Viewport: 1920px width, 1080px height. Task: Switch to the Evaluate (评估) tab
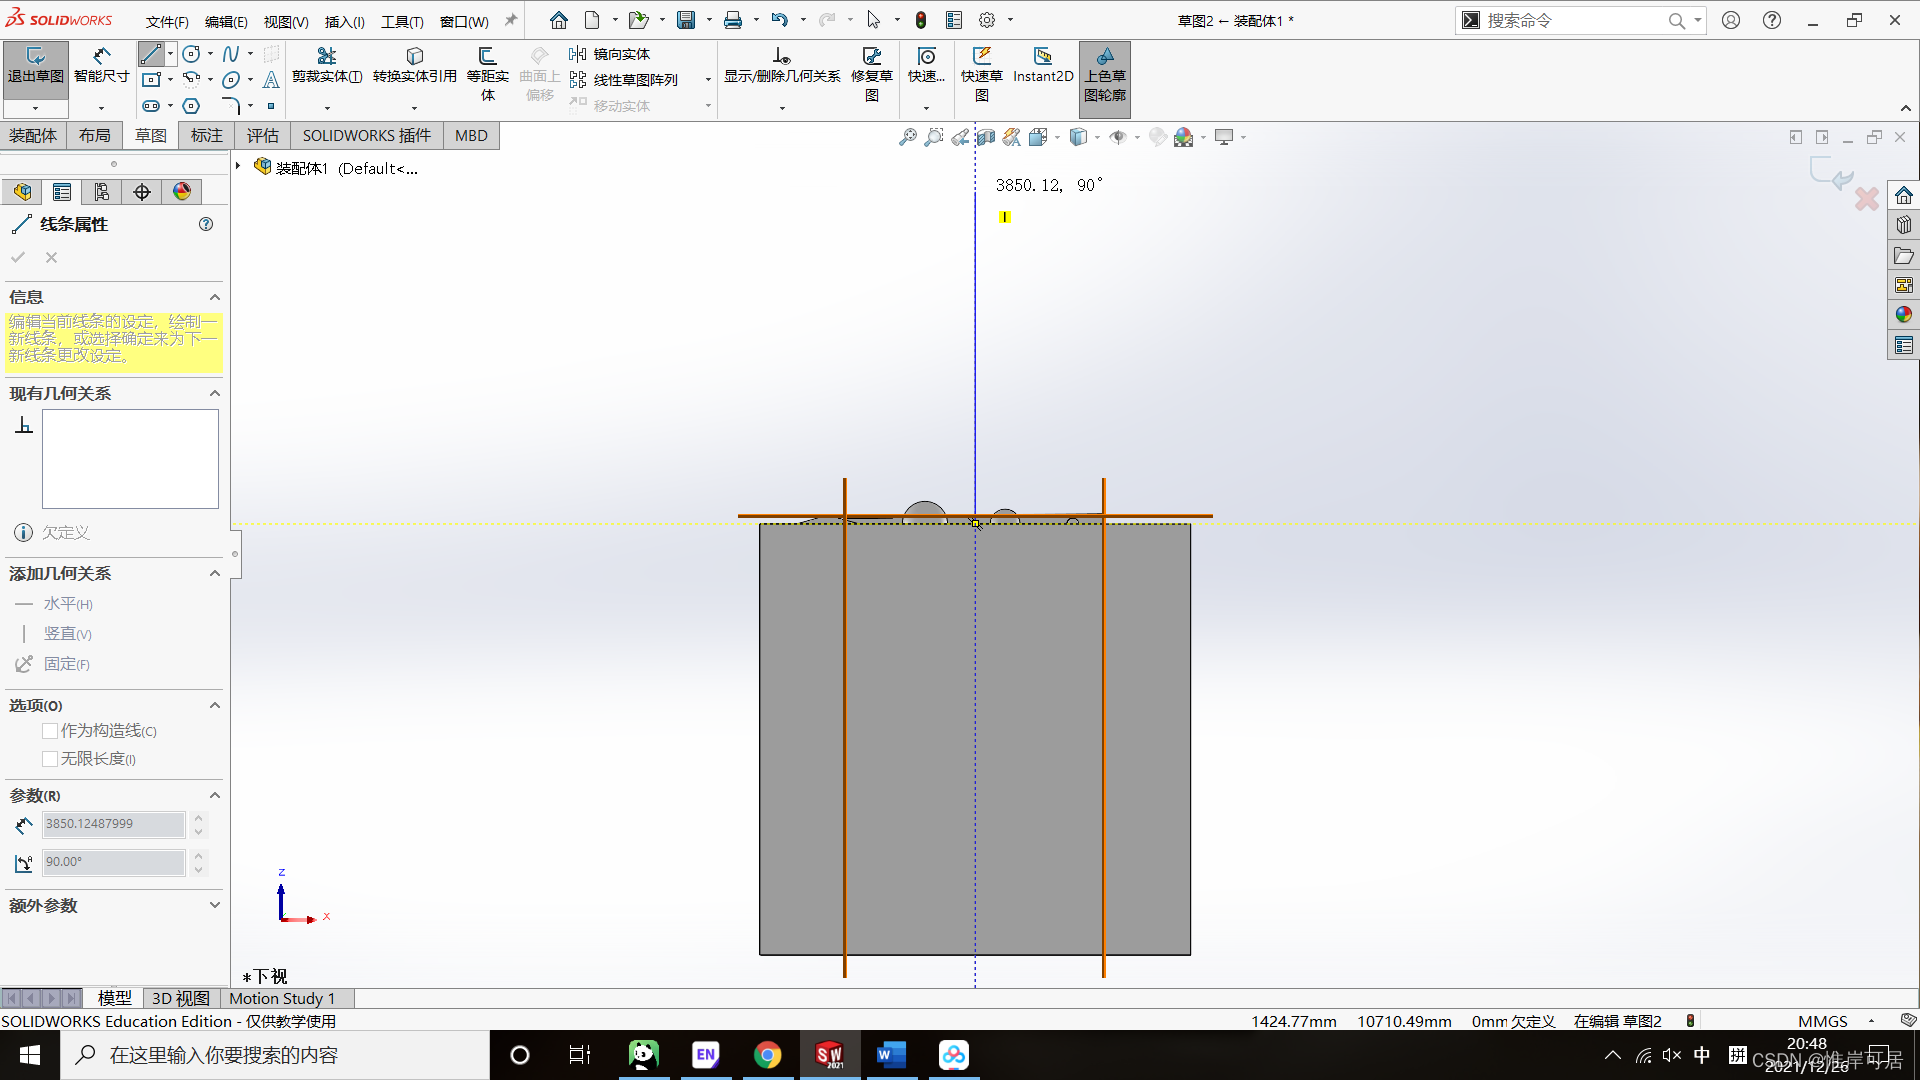tap(262, 136)
